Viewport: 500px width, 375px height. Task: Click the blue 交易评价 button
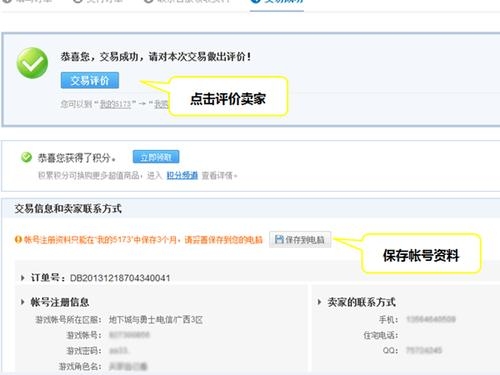pyautogui.click(x=90, y=80)
